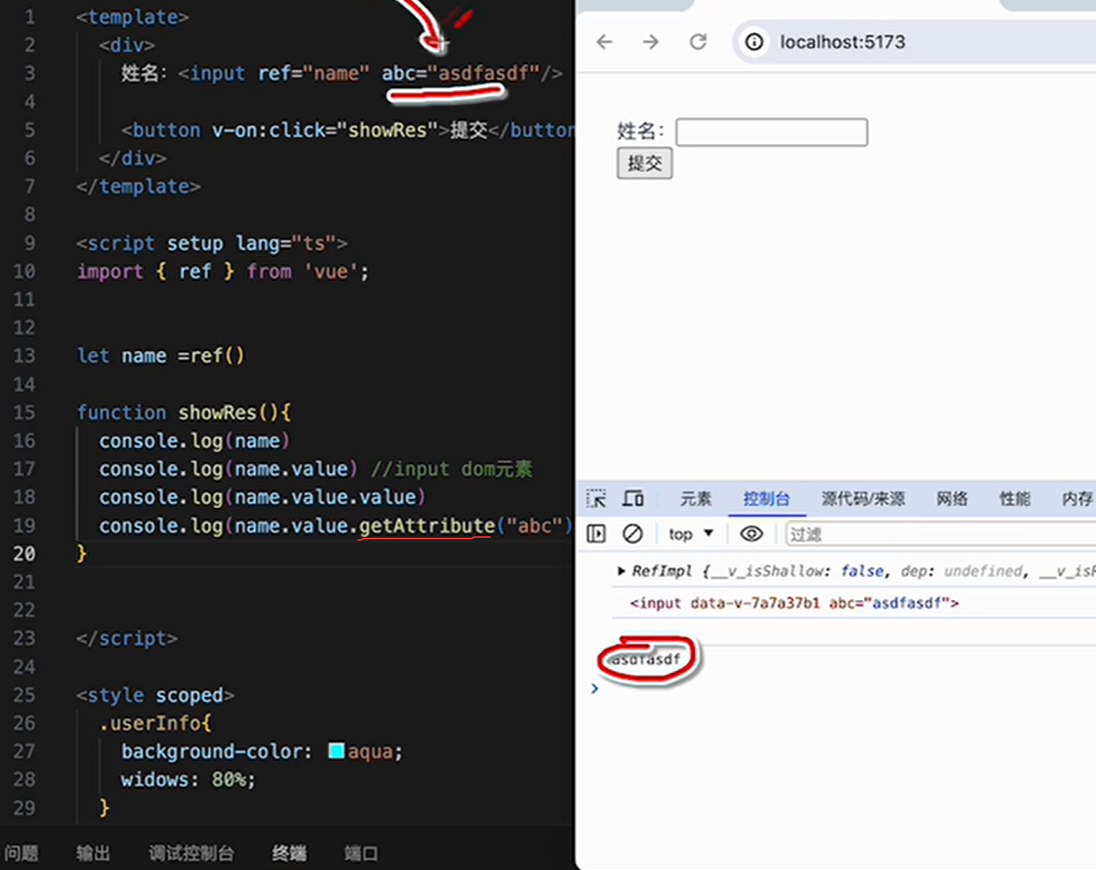Open the 输出 panel tab
This screenshot has width=1096, height=870.
93,853
